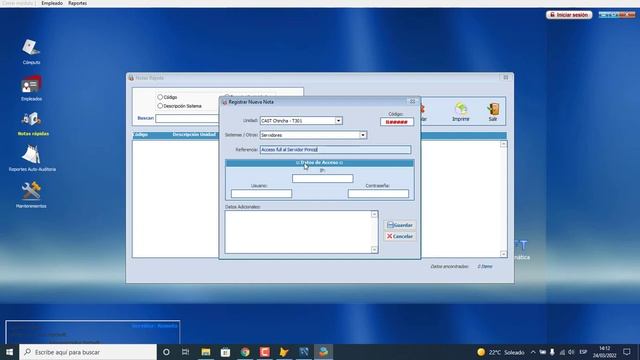Viewport: 640px width, 360px height.
Task: Click the Referencia text field
Action: coord(336,150)
